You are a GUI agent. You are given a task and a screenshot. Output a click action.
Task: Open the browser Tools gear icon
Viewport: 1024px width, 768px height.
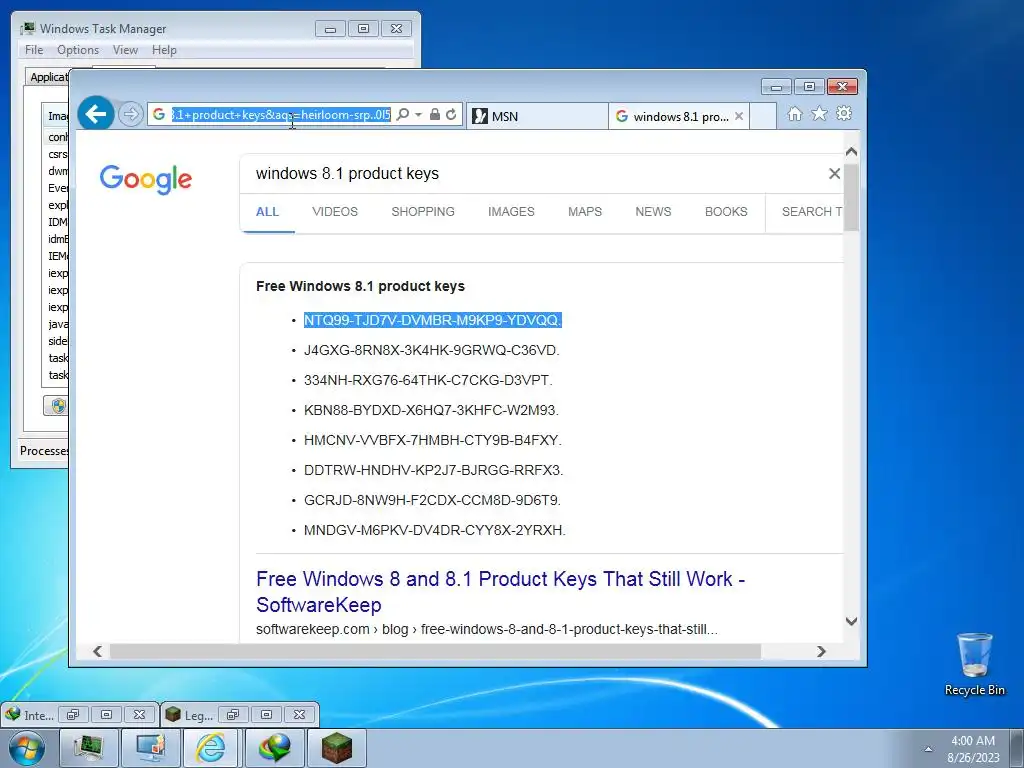pos(844,114)
